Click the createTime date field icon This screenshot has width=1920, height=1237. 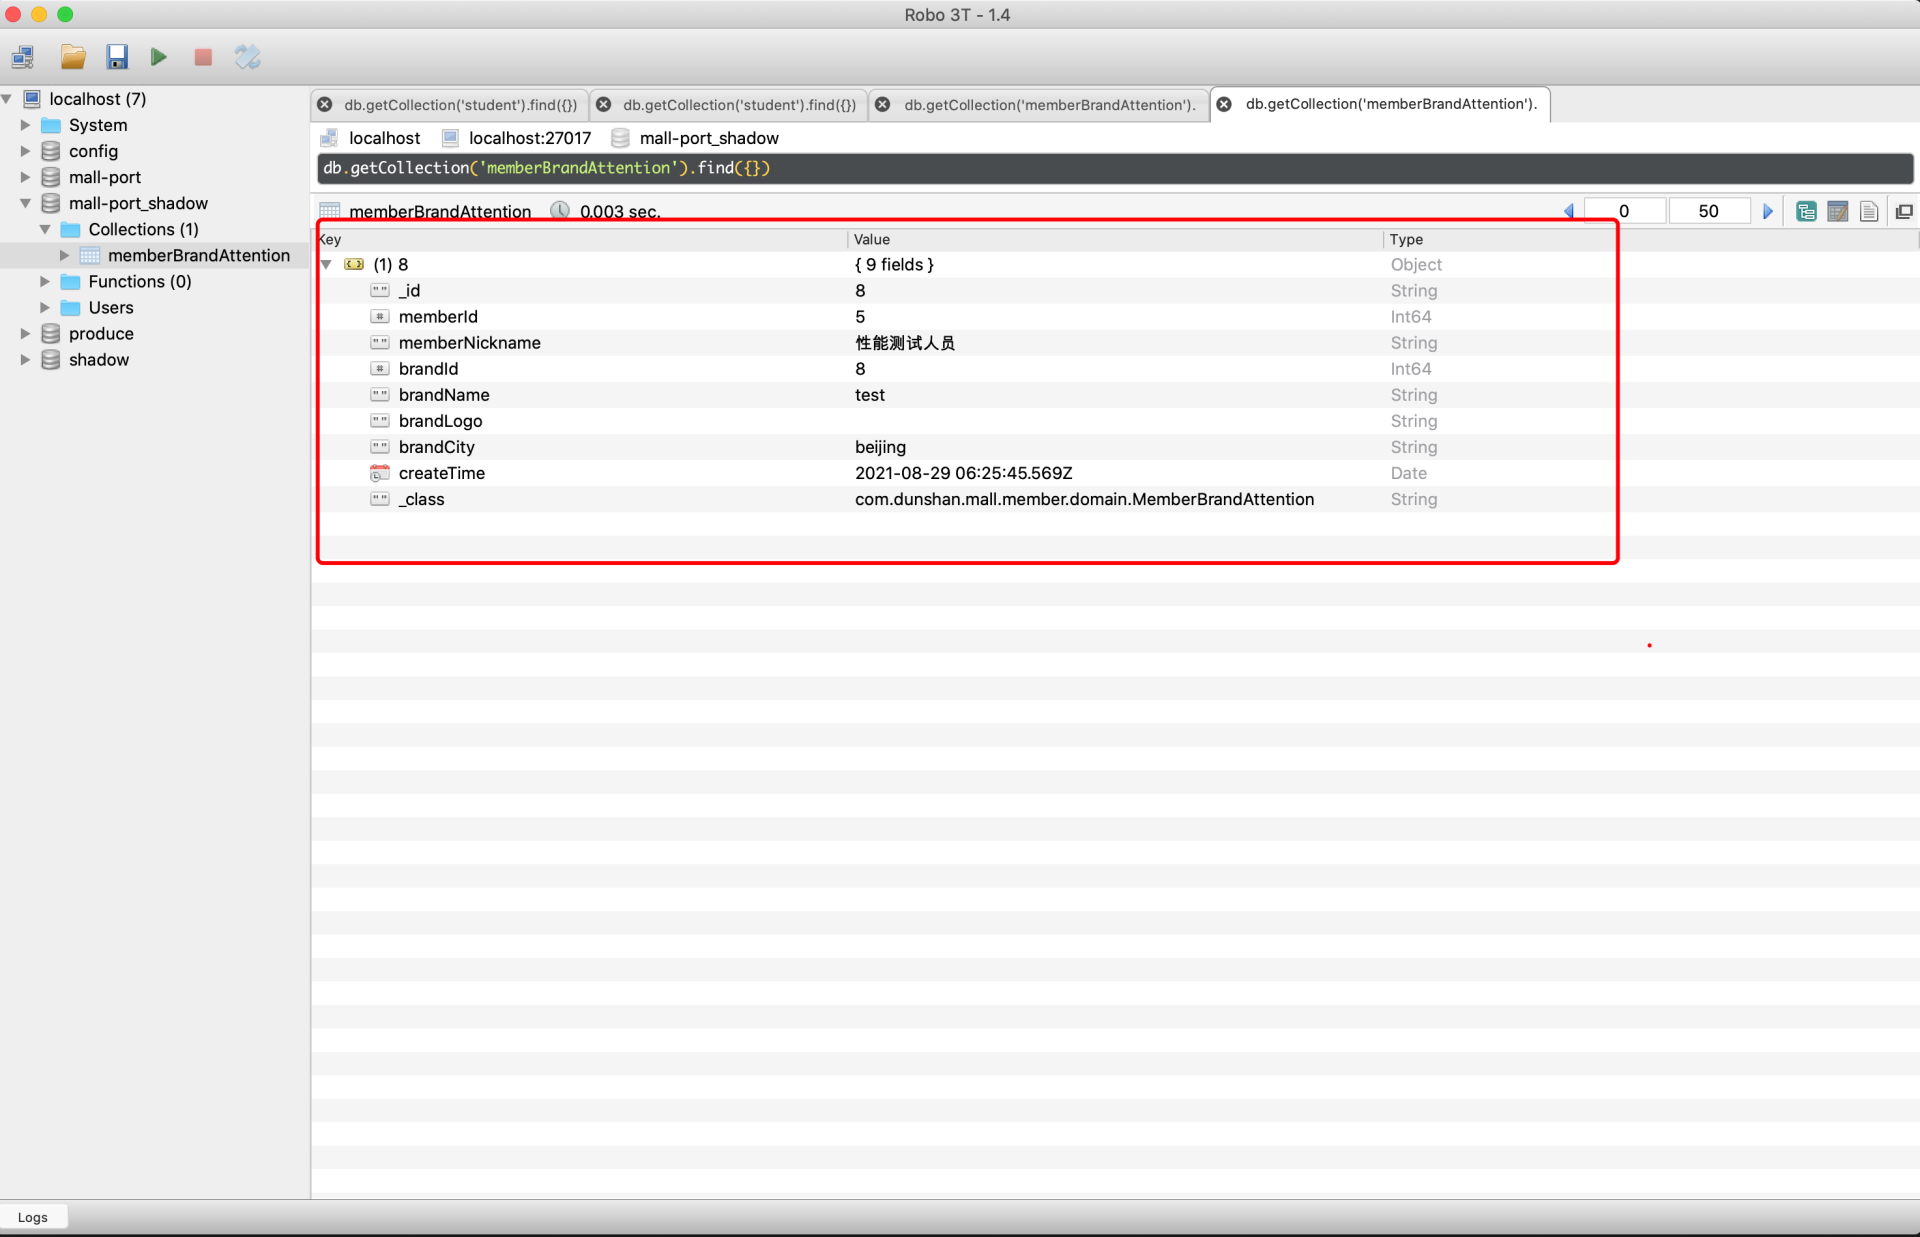point(380,473)
